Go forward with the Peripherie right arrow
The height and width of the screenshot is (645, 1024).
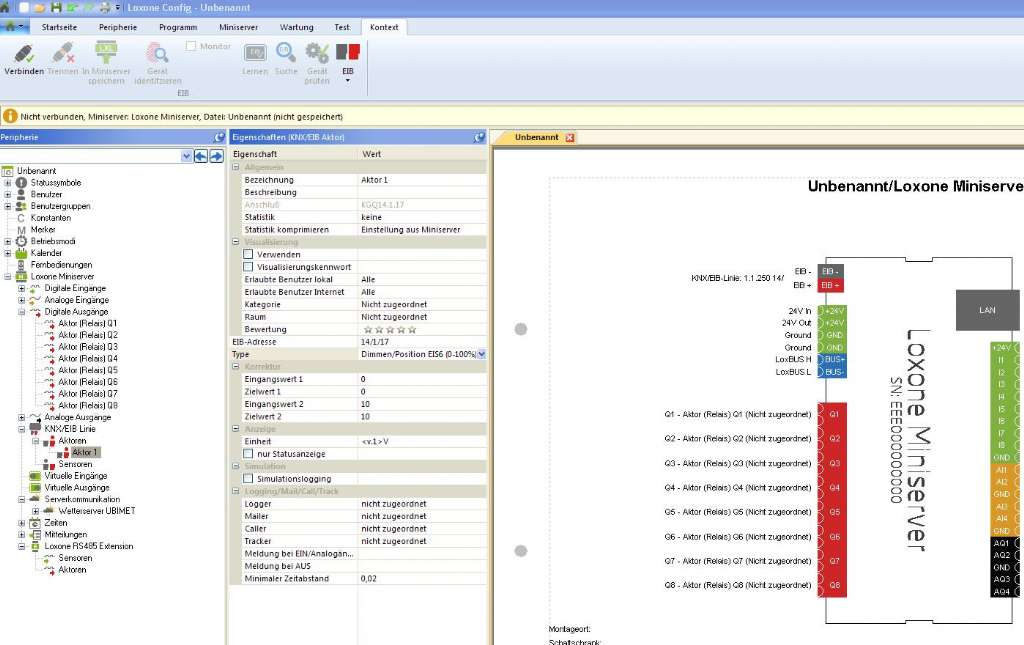(217, 156)
